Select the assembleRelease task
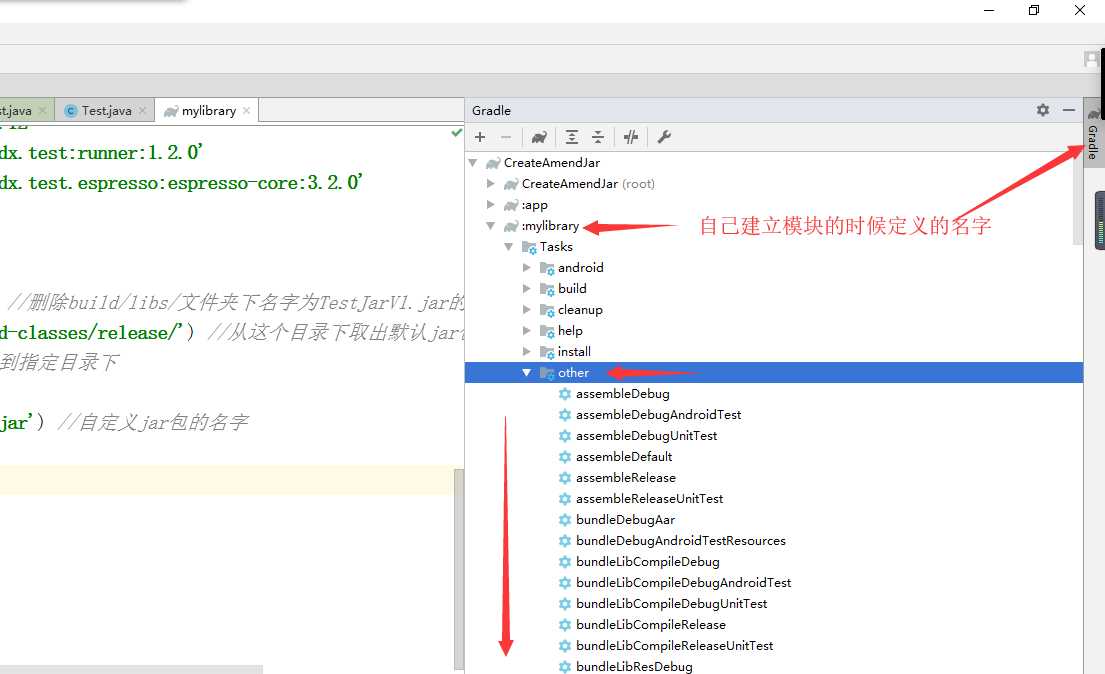Screen dimensions: 1105x674 coord(626,478)
